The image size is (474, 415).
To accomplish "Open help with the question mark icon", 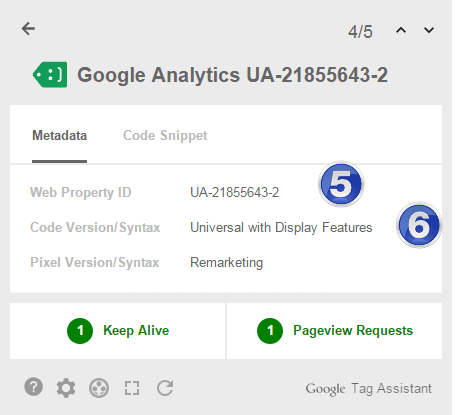I will [x=34, y=387].
